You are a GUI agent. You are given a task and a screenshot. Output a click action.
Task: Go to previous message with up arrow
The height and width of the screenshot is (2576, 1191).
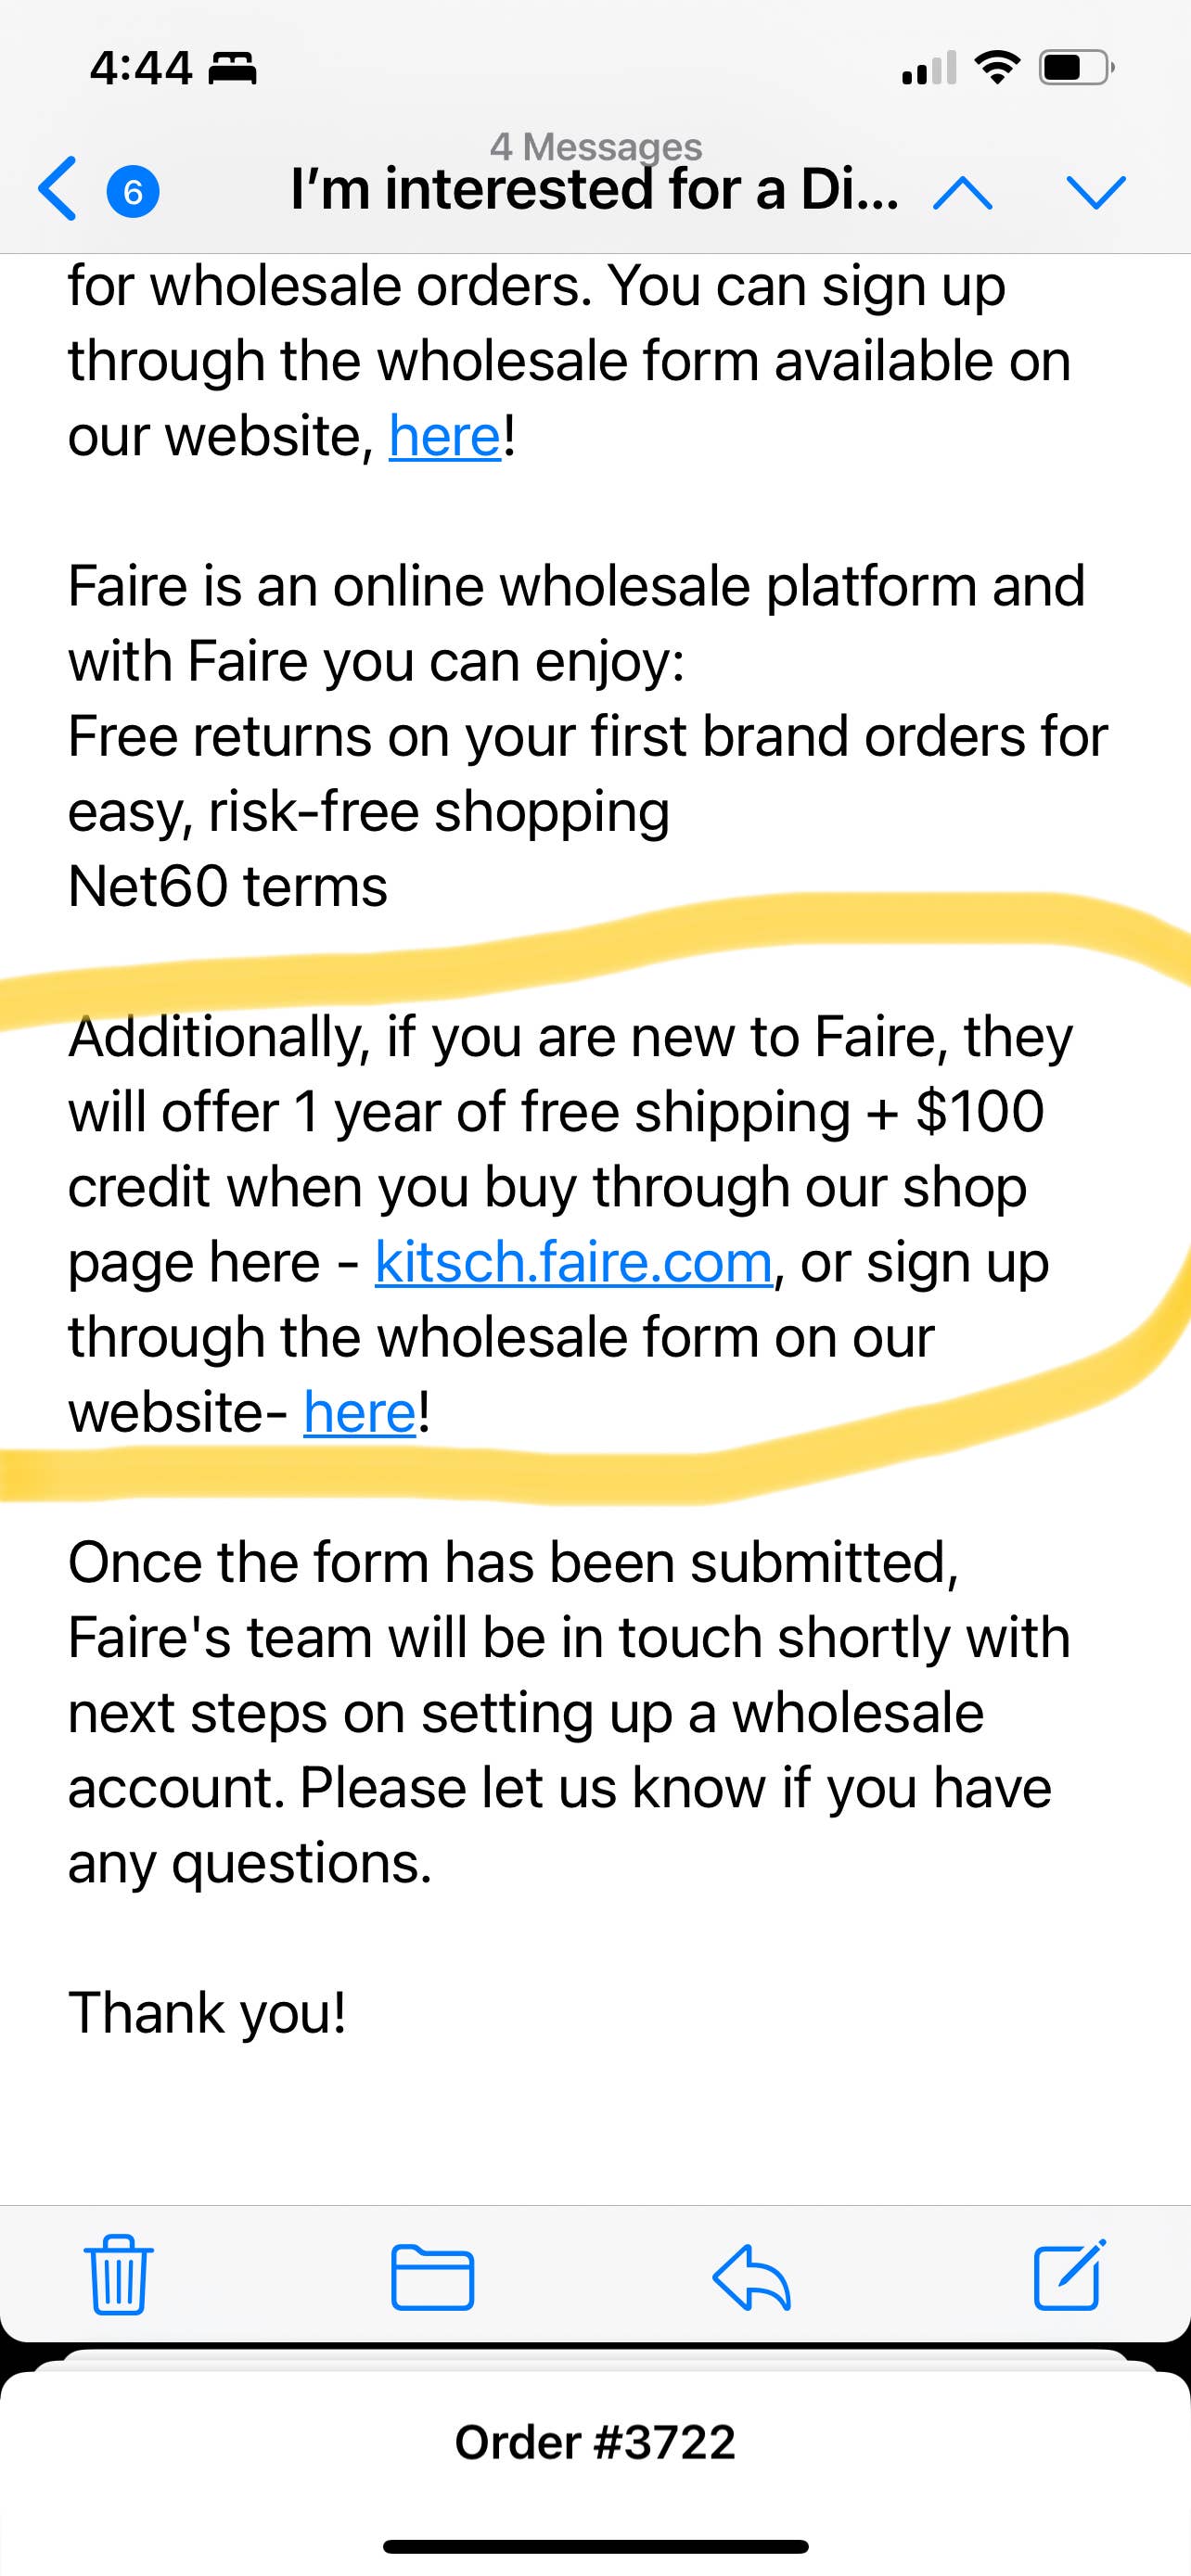[962, 191]
